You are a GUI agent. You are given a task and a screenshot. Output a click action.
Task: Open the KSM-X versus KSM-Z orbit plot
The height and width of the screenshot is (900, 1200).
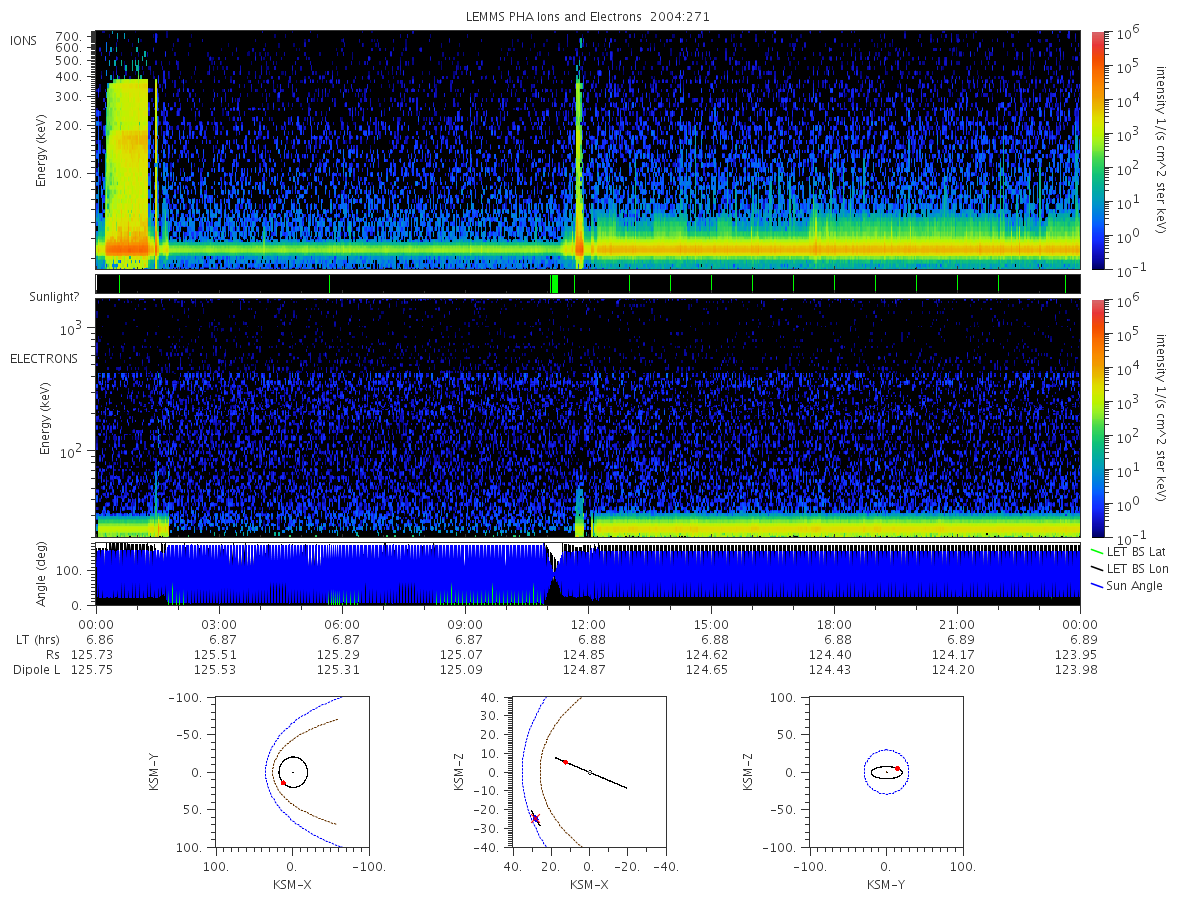point(589,772)
